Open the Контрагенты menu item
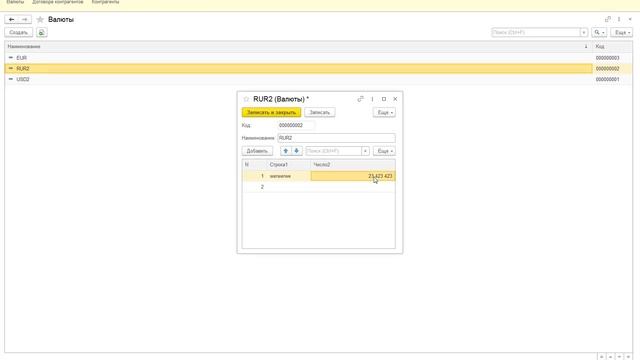Image resolution: width=640 pixels, height=360 pixels. click(105, 2)
